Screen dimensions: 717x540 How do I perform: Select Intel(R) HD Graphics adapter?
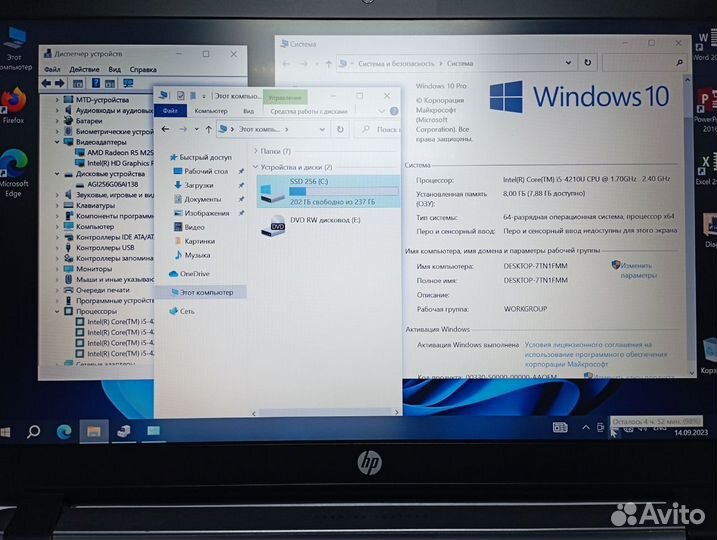[114, 163]
